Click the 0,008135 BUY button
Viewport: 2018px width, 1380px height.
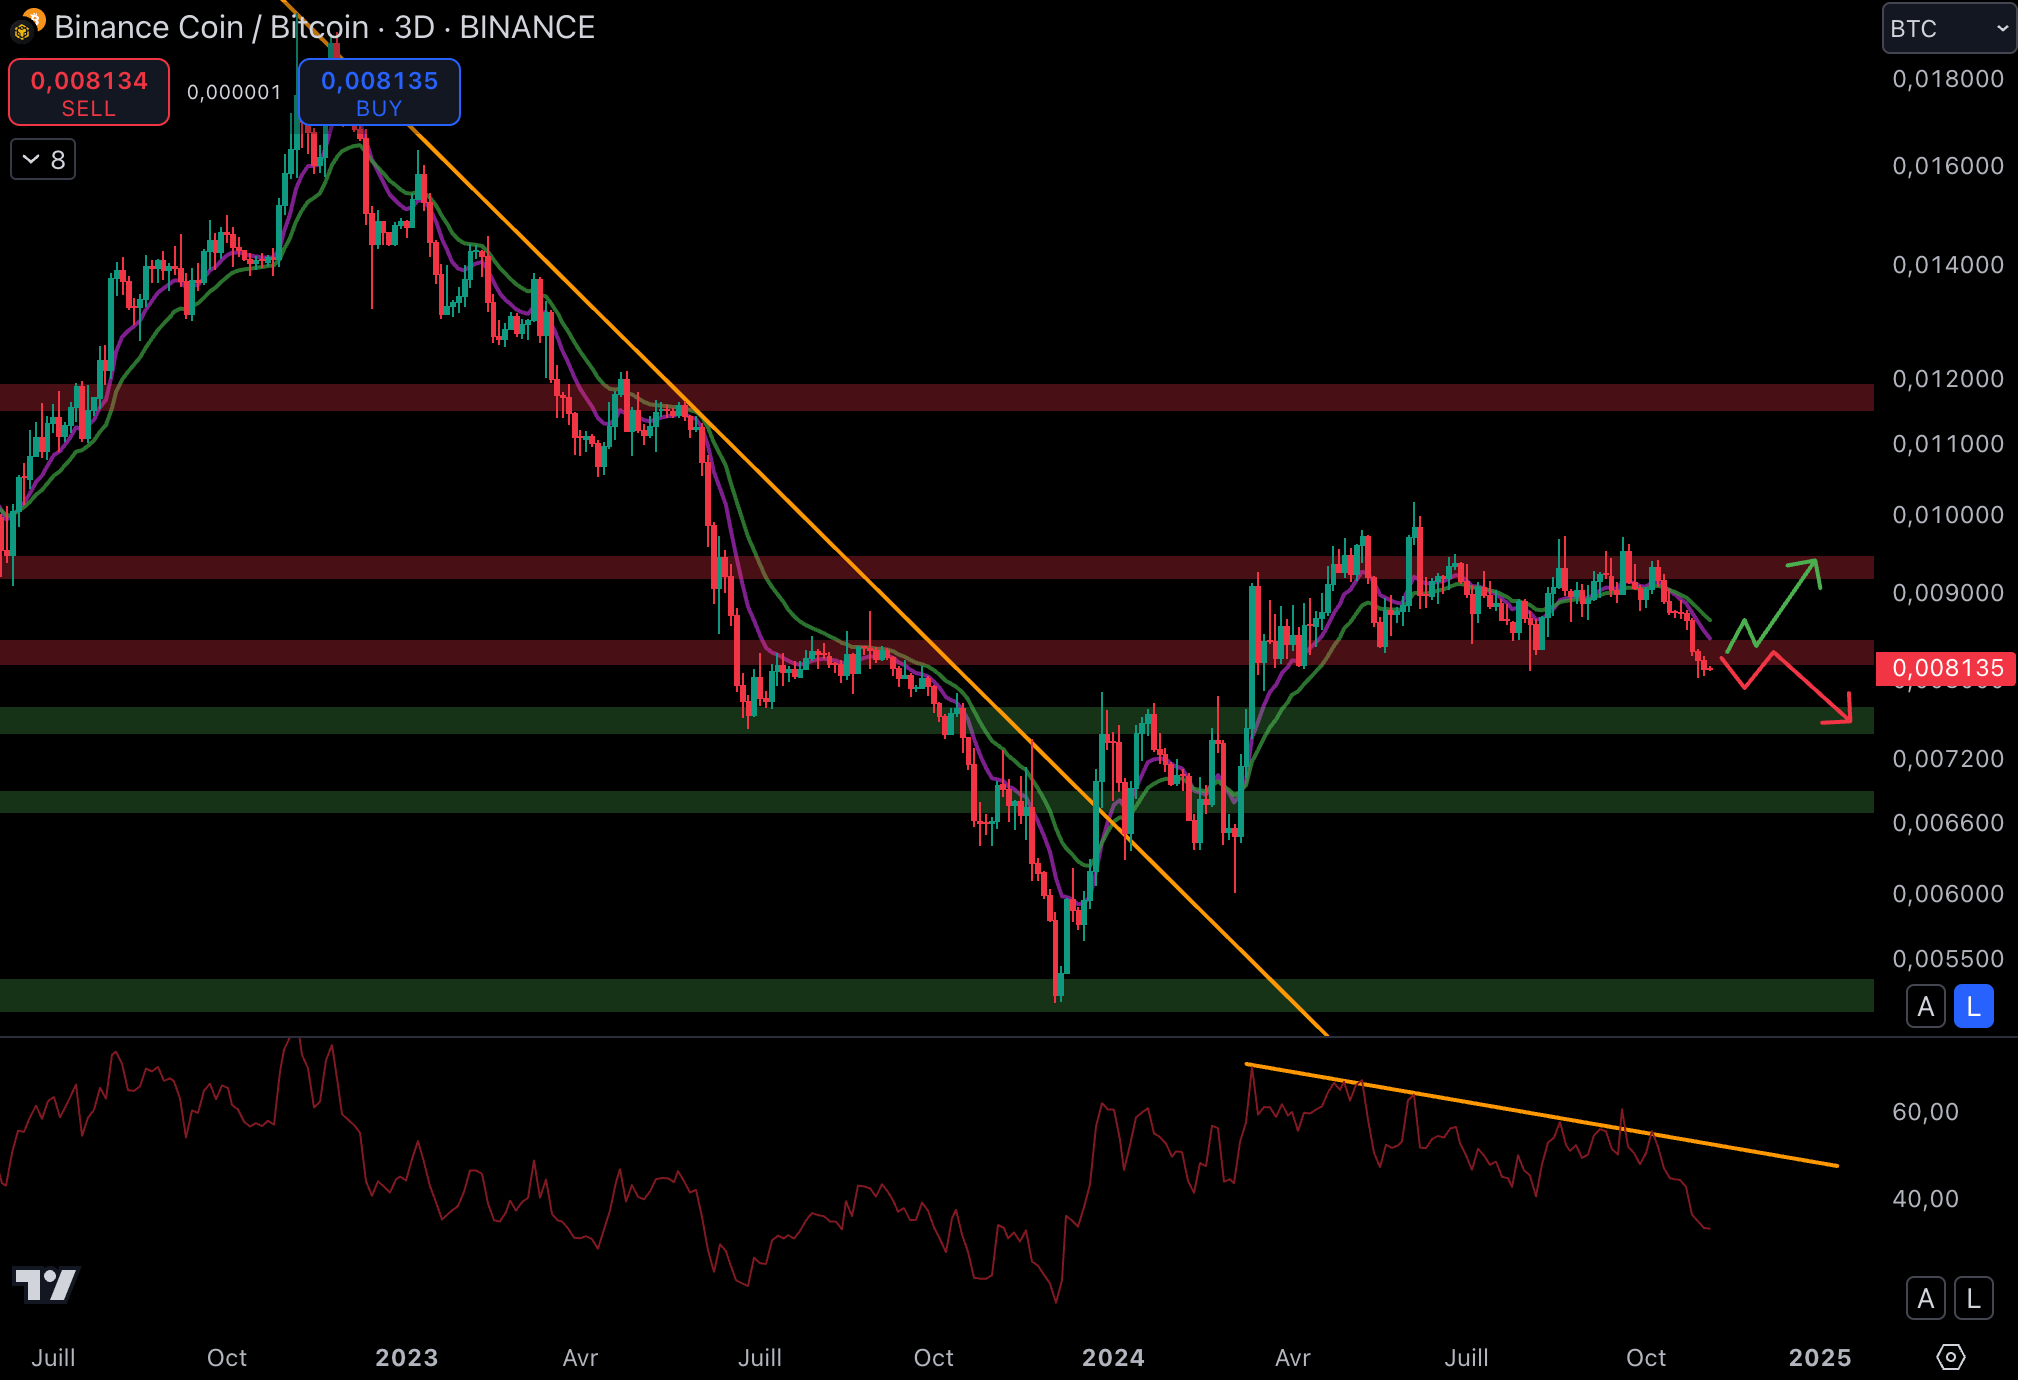click(x=379, y=93)
